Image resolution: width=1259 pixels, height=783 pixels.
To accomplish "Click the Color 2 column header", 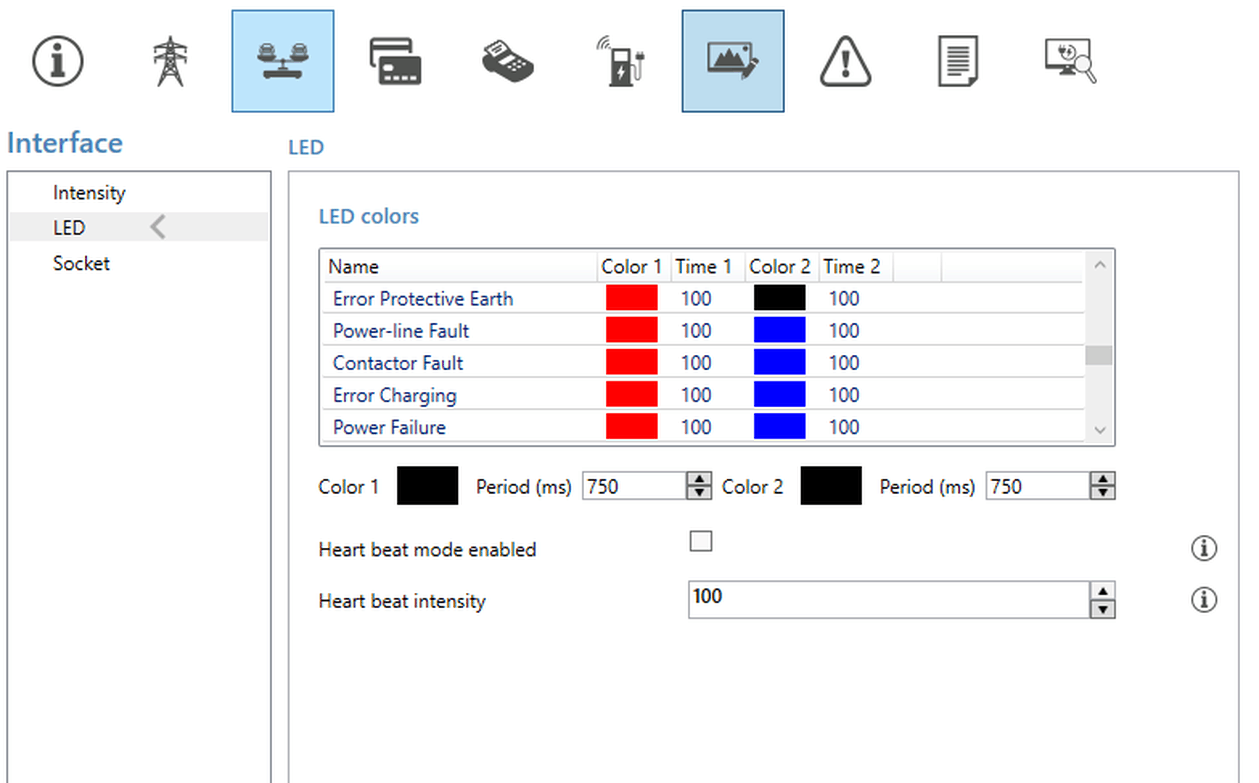I will tap(780, 266).
